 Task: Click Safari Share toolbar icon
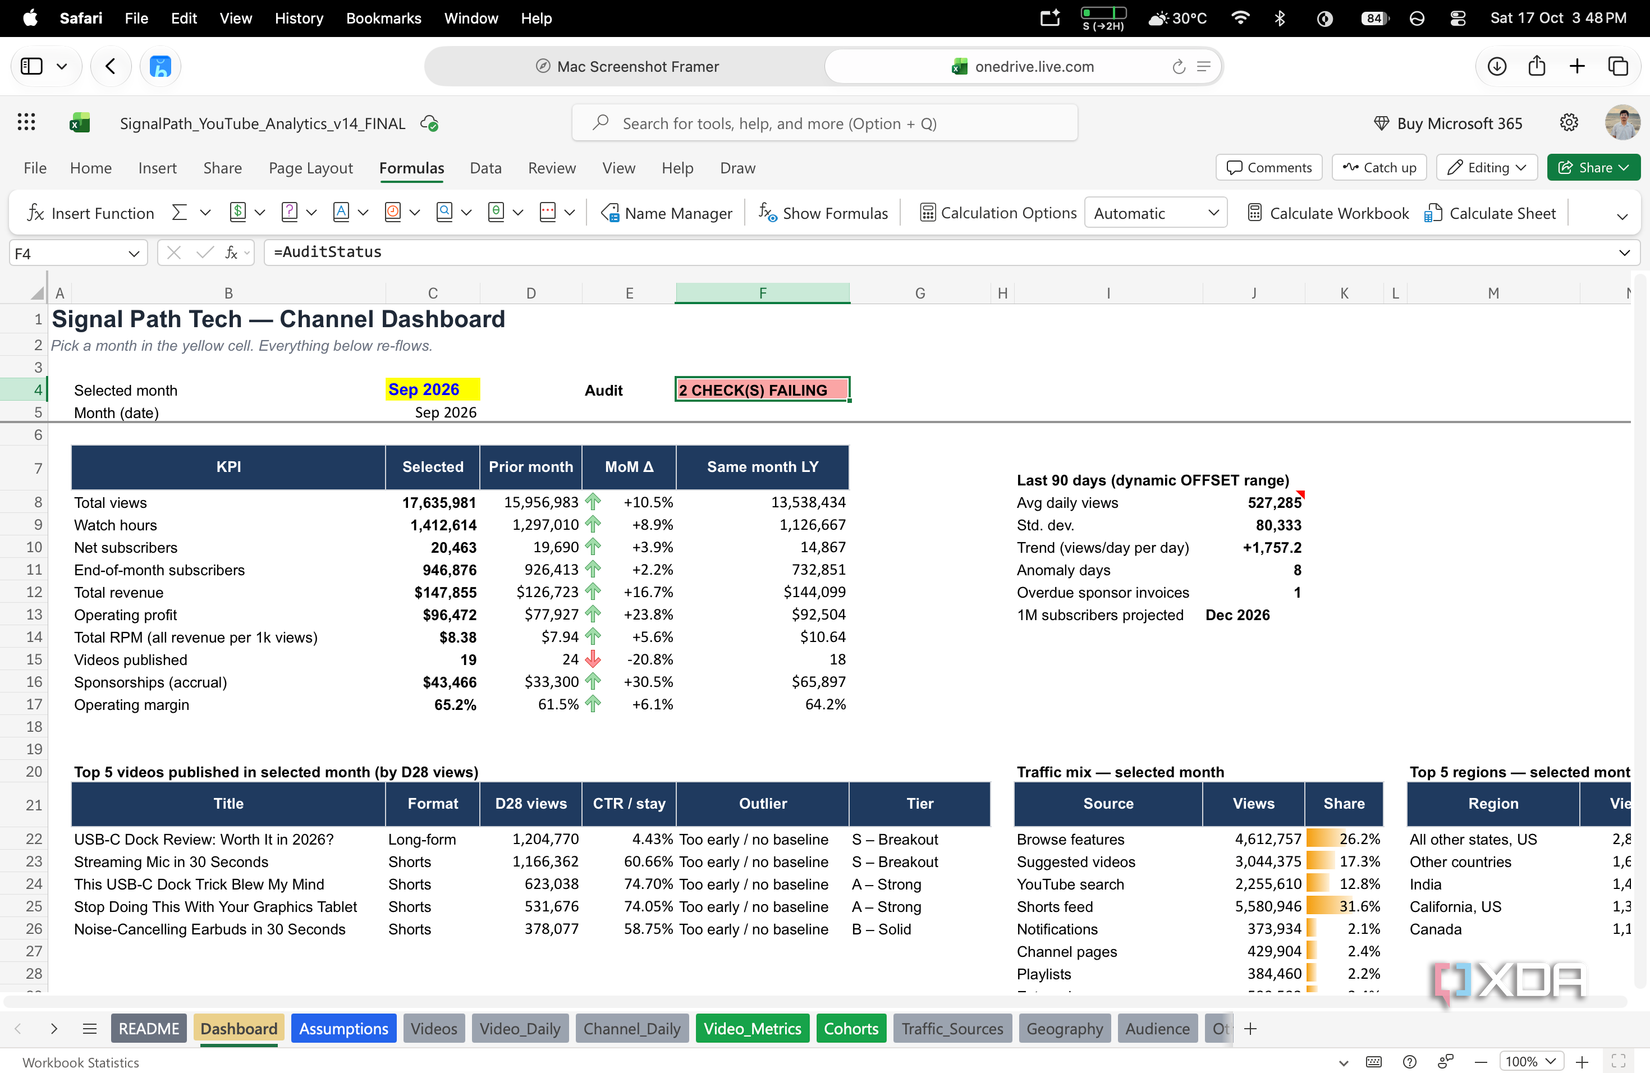pyautogui.click(x=1537, y=66)
